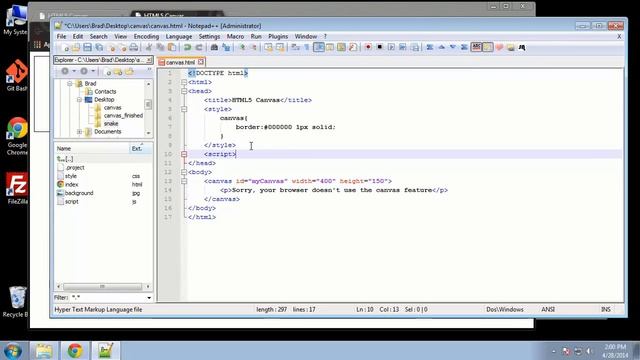Open the Edit menu
Viewport: 640px width, 360px height.
pyautogui.click(x=78, y=36)
